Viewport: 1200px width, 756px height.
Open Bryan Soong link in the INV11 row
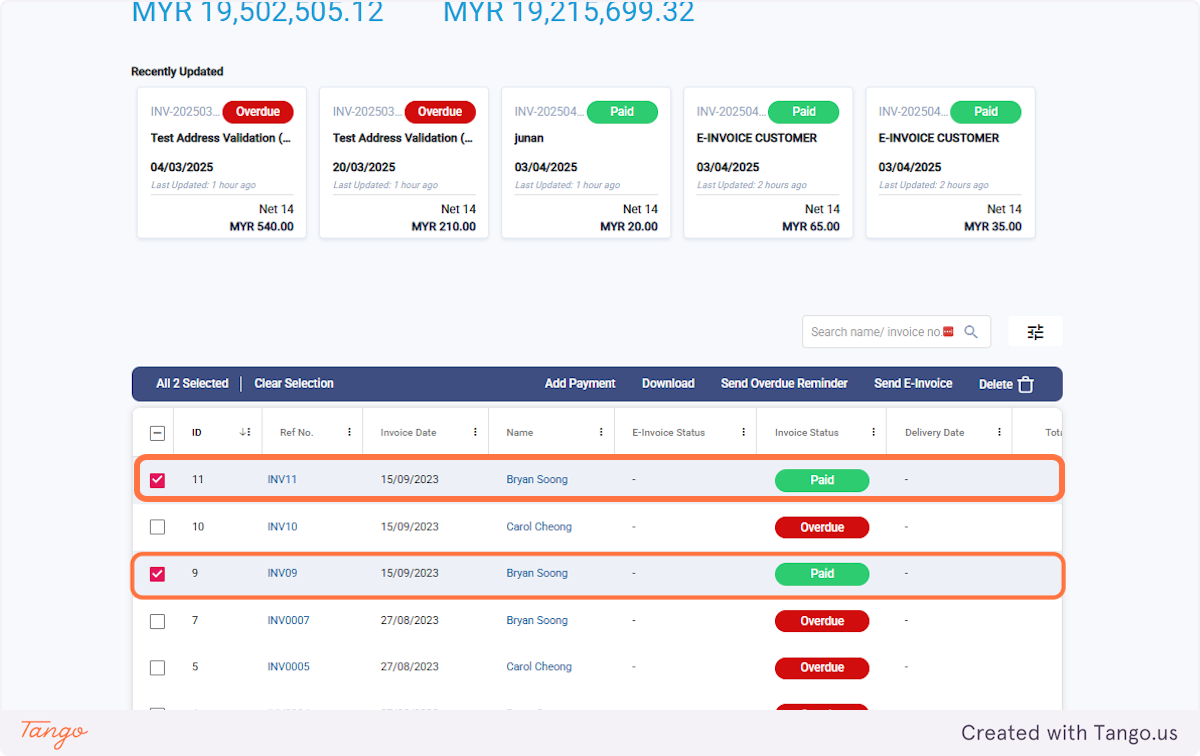537,480
